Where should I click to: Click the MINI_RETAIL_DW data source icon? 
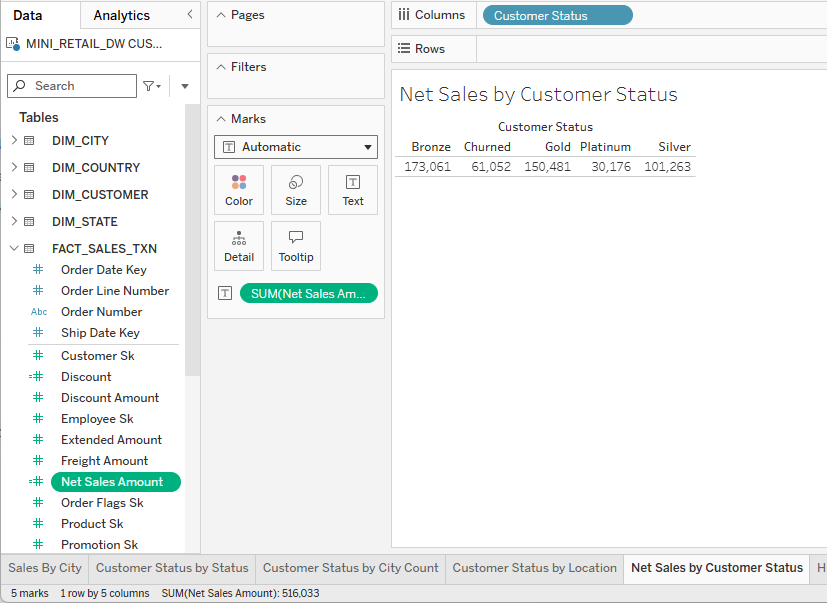[14, 44]
